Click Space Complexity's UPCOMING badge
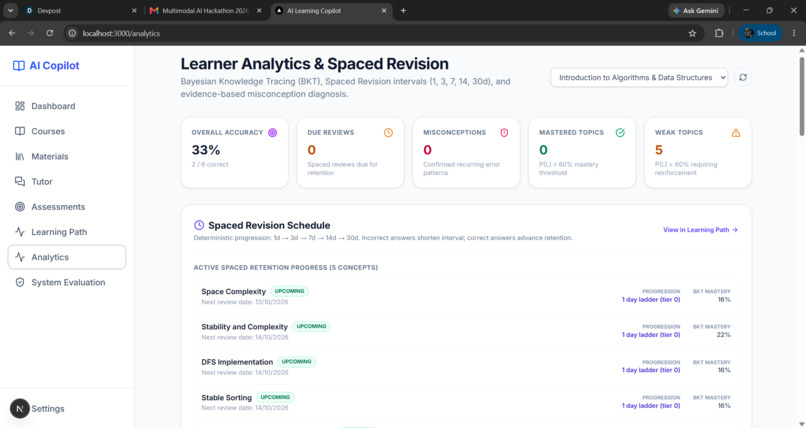Image resolution: width=806 pixels, height=428 pixels. (x=289, y=291)
